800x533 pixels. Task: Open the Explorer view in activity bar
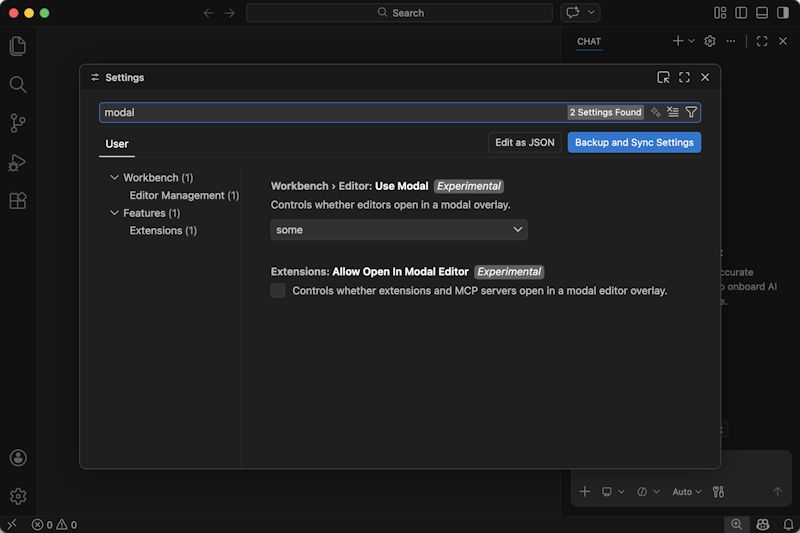pos(18,46)
